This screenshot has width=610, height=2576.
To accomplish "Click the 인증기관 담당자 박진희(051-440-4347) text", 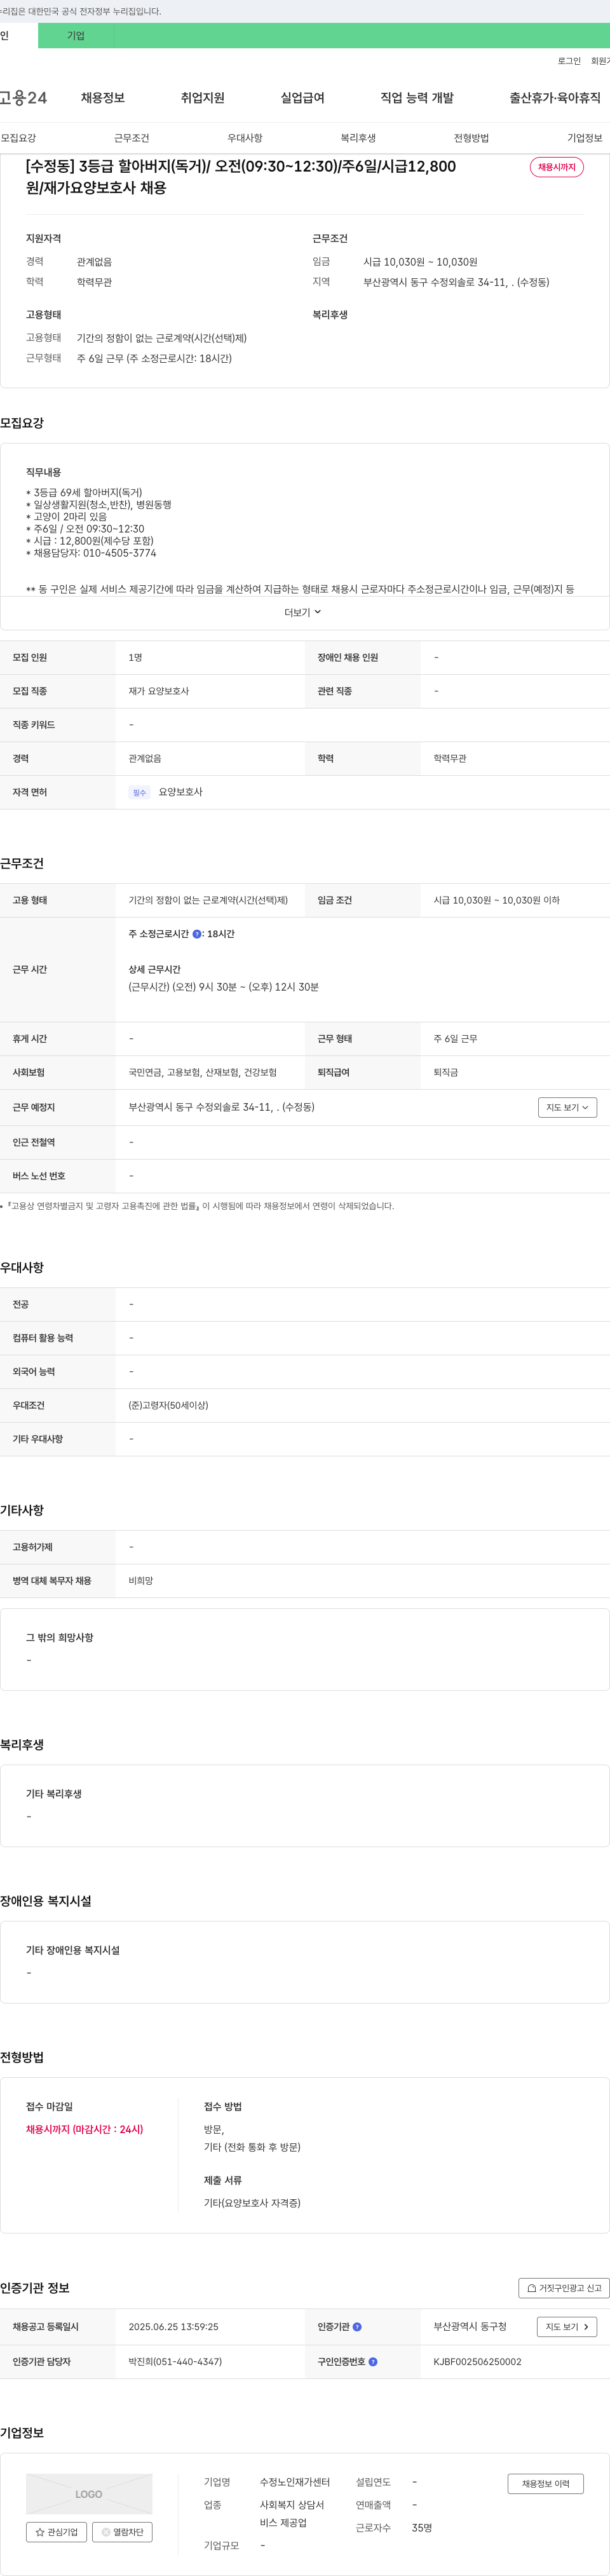I will (175, 2362).
